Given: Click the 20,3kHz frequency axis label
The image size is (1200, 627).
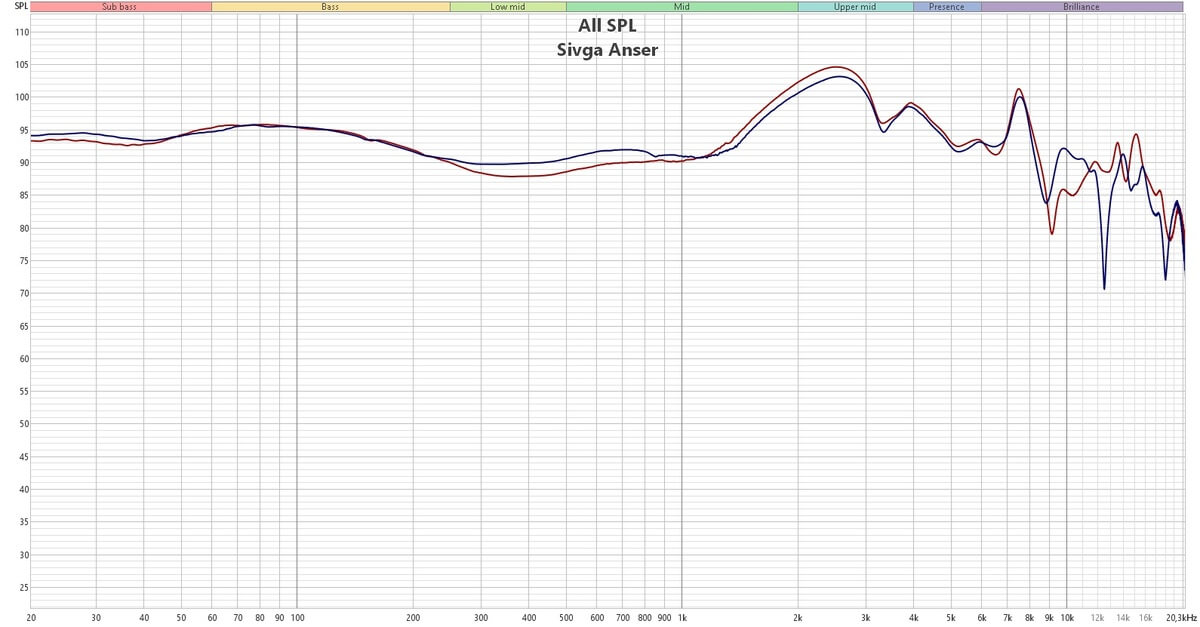Looking at the screenshot, I should [x=1180, y=618].
